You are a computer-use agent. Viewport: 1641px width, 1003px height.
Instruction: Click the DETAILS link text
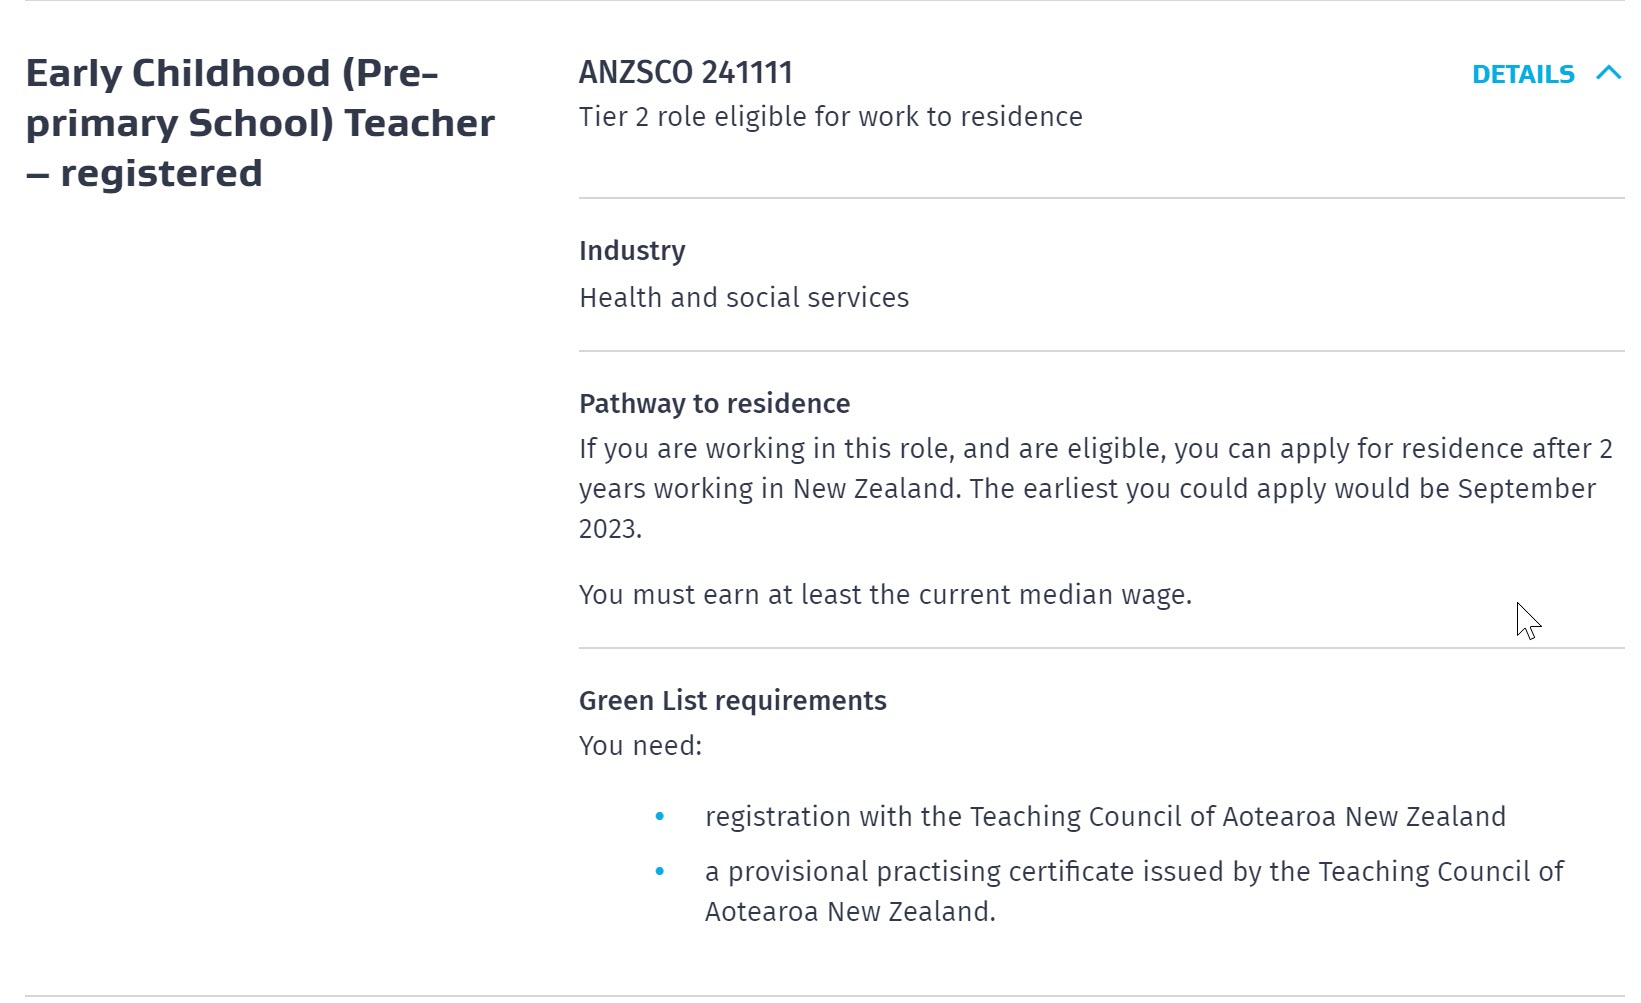(1523, 75)
